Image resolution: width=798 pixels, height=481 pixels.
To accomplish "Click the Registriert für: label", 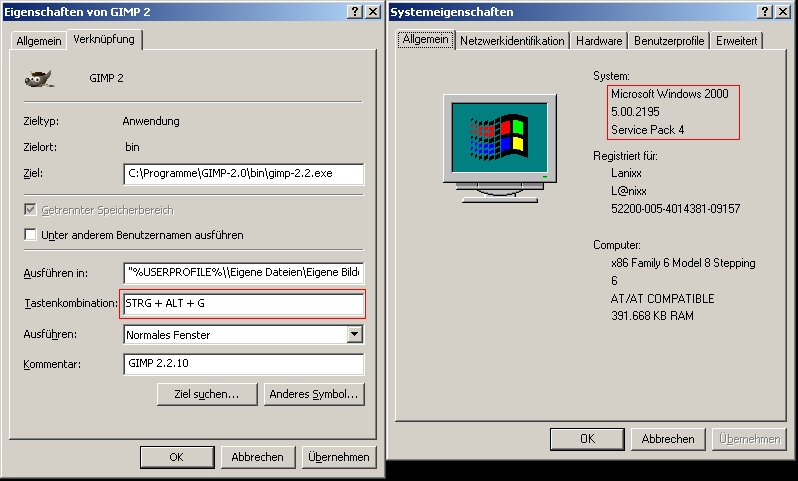I will 625,156.
